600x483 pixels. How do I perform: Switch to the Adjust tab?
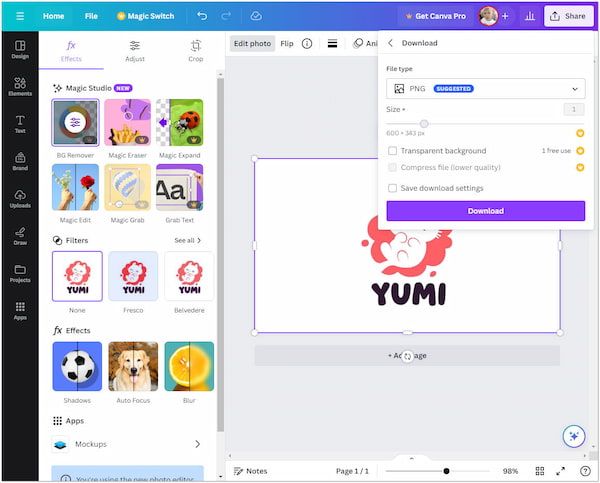[135, 50]
